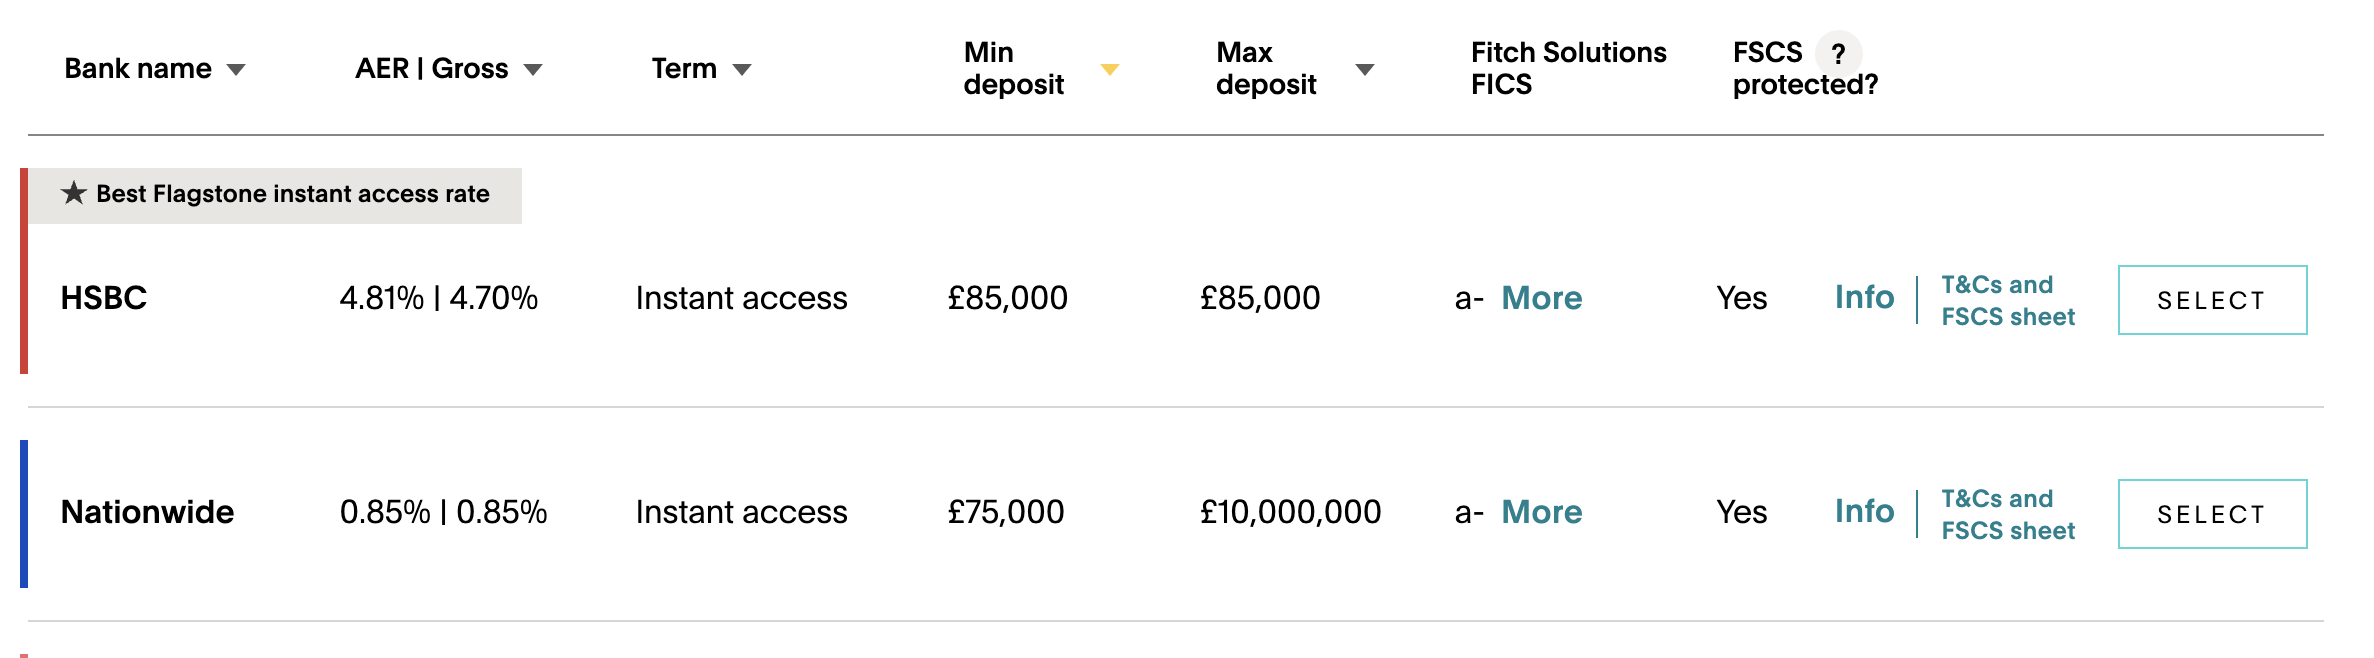Click the FSCS protected question mark icon

point(1838,53)
